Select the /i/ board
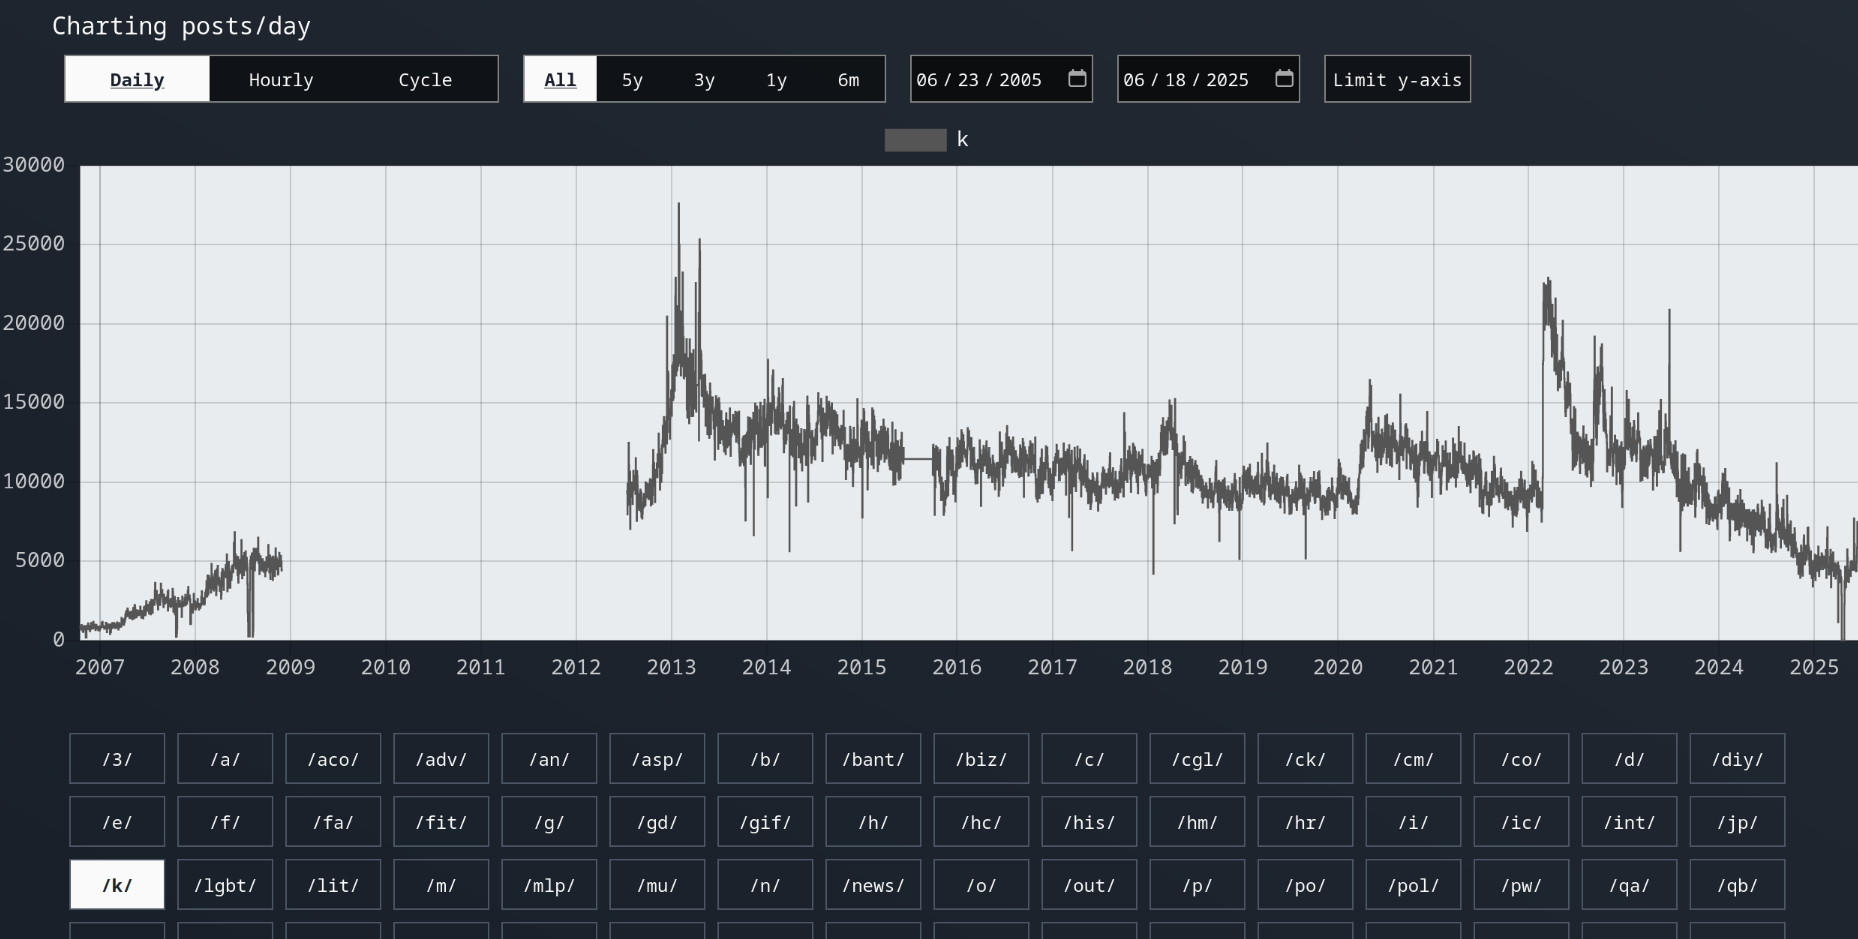This screenshot has width=1858, height=939. click(x=1413, y=822)
